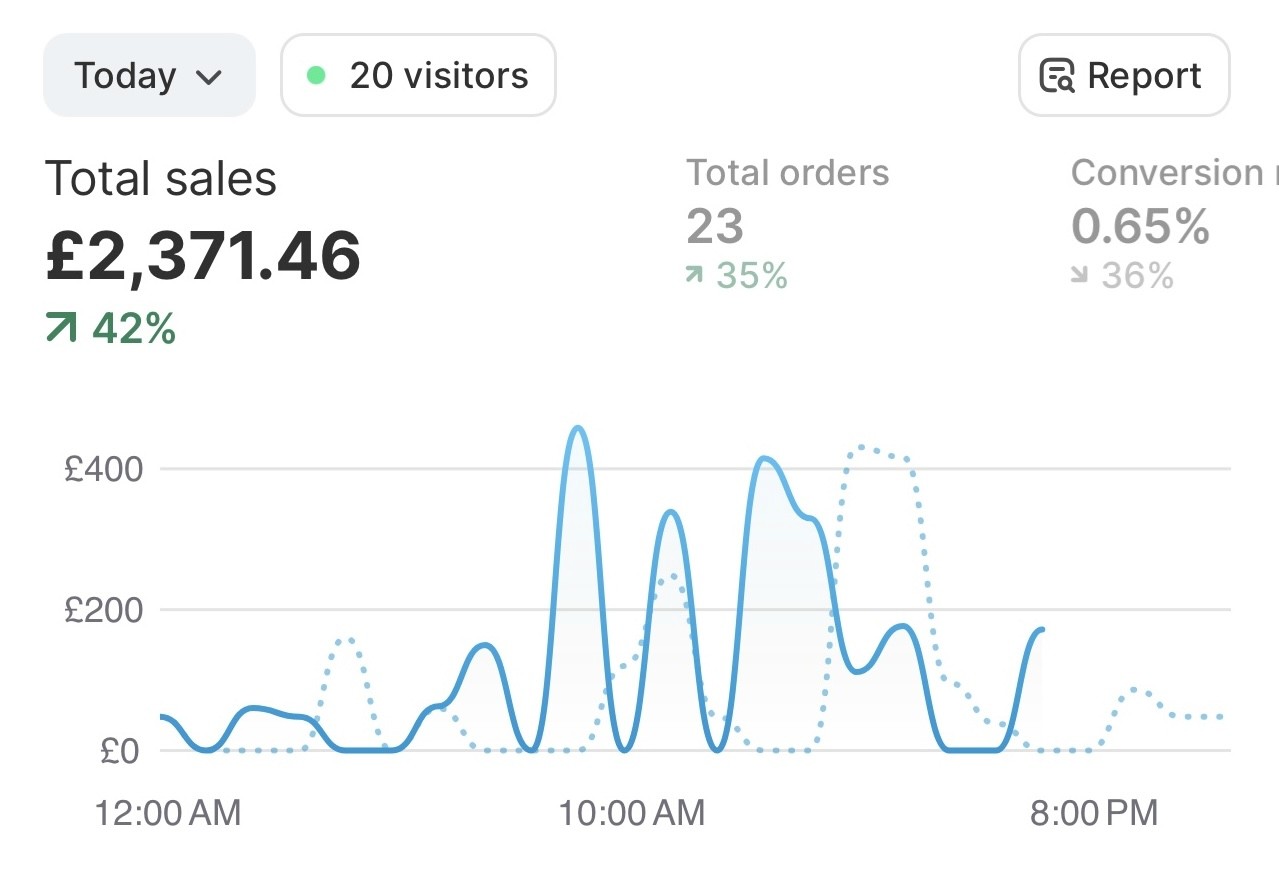The image size is (1279, 875).
Task: Click the 12:00 AM axis label
Action: (168, 813)
